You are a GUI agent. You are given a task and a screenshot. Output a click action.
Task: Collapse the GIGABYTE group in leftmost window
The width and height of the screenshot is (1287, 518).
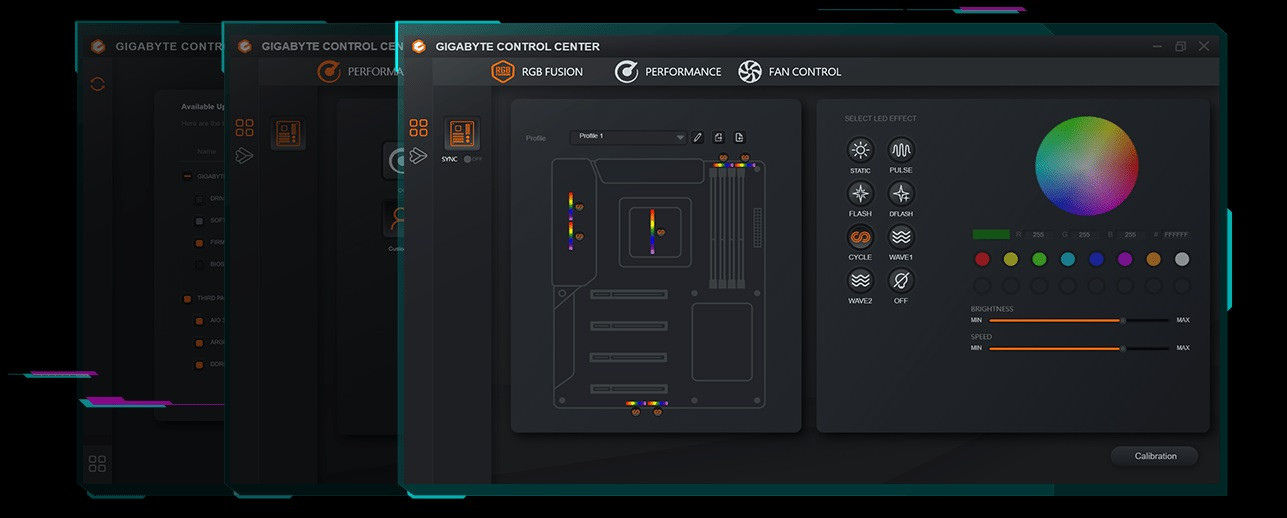pyautogui.click(x=187, y=177)
